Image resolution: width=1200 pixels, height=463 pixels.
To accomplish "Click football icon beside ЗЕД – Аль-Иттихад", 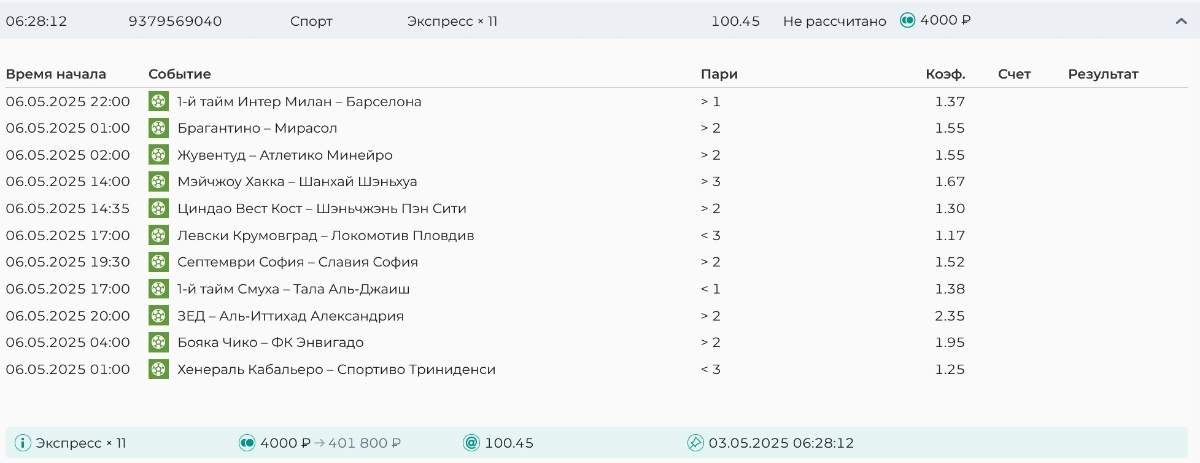I will pyautogui.click(x=158, y=316).
